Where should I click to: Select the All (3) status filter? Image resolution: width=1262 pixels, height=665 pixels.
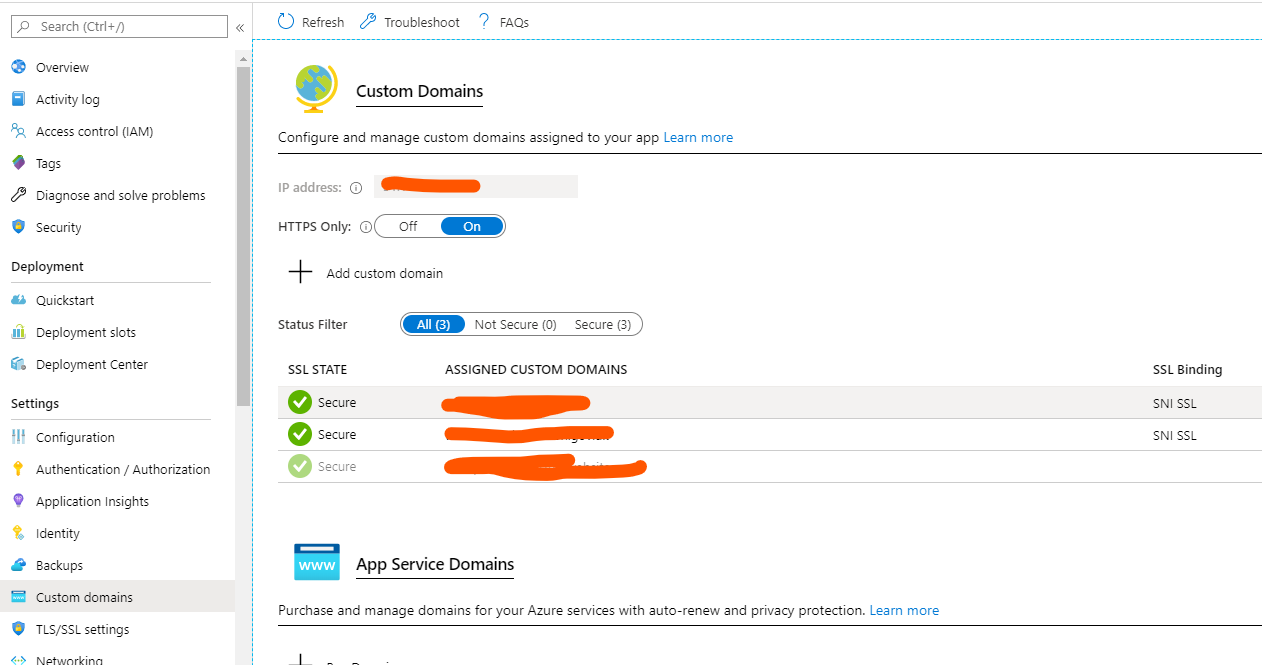[434, 324]
